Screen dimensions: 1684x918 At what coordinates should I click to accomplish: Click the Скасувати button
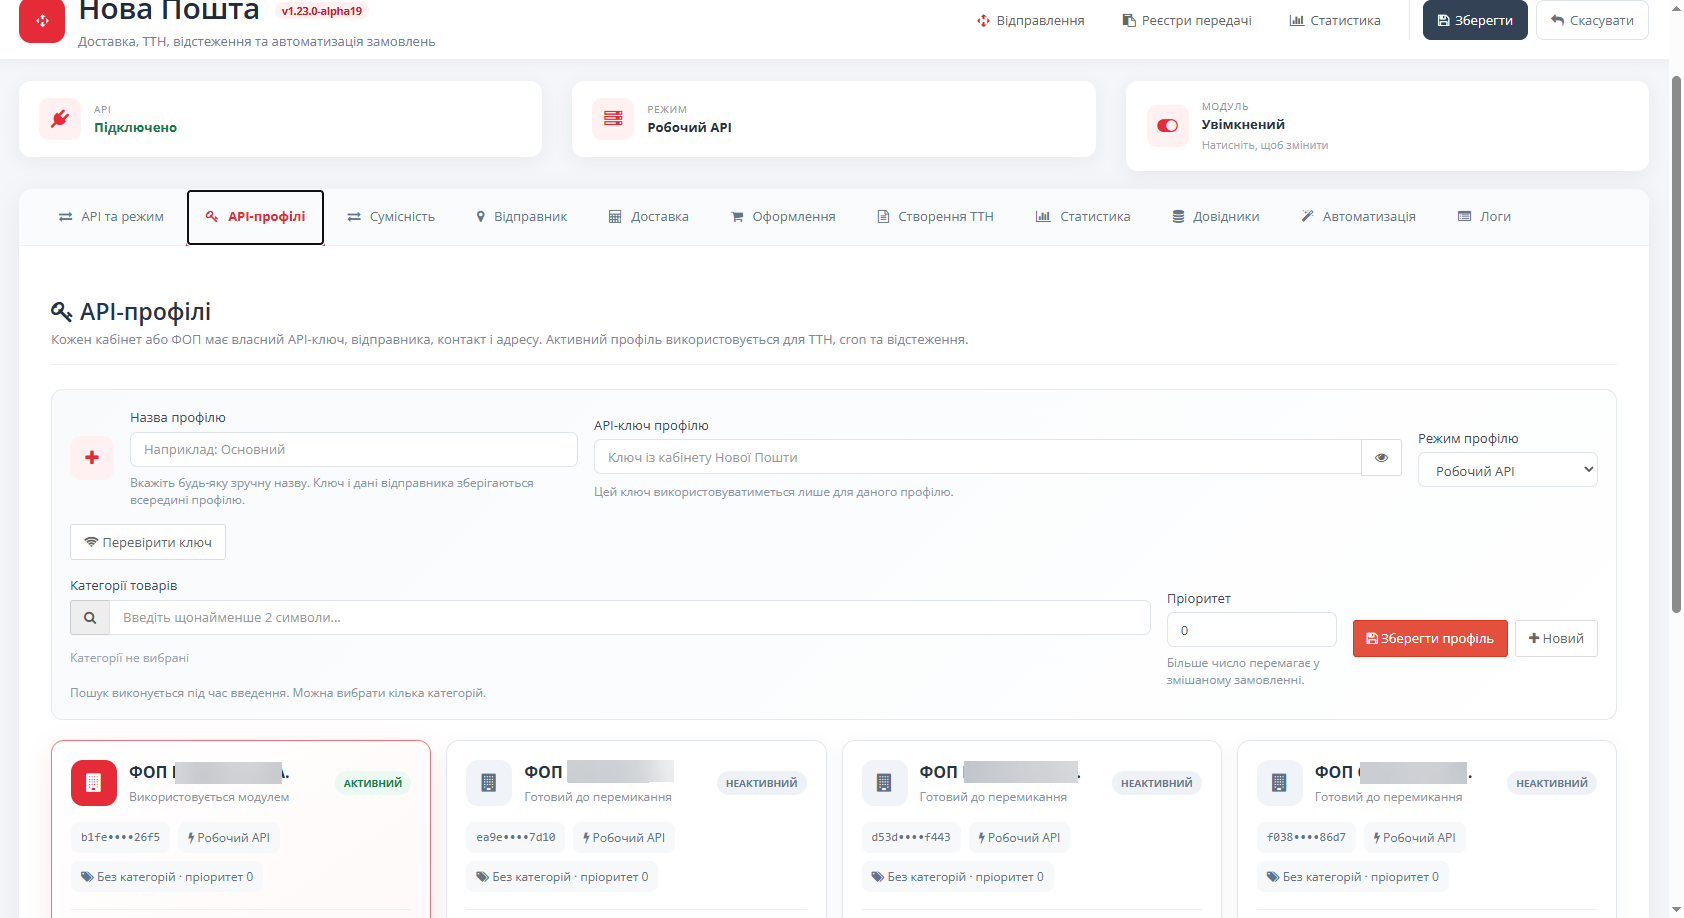1592,20
